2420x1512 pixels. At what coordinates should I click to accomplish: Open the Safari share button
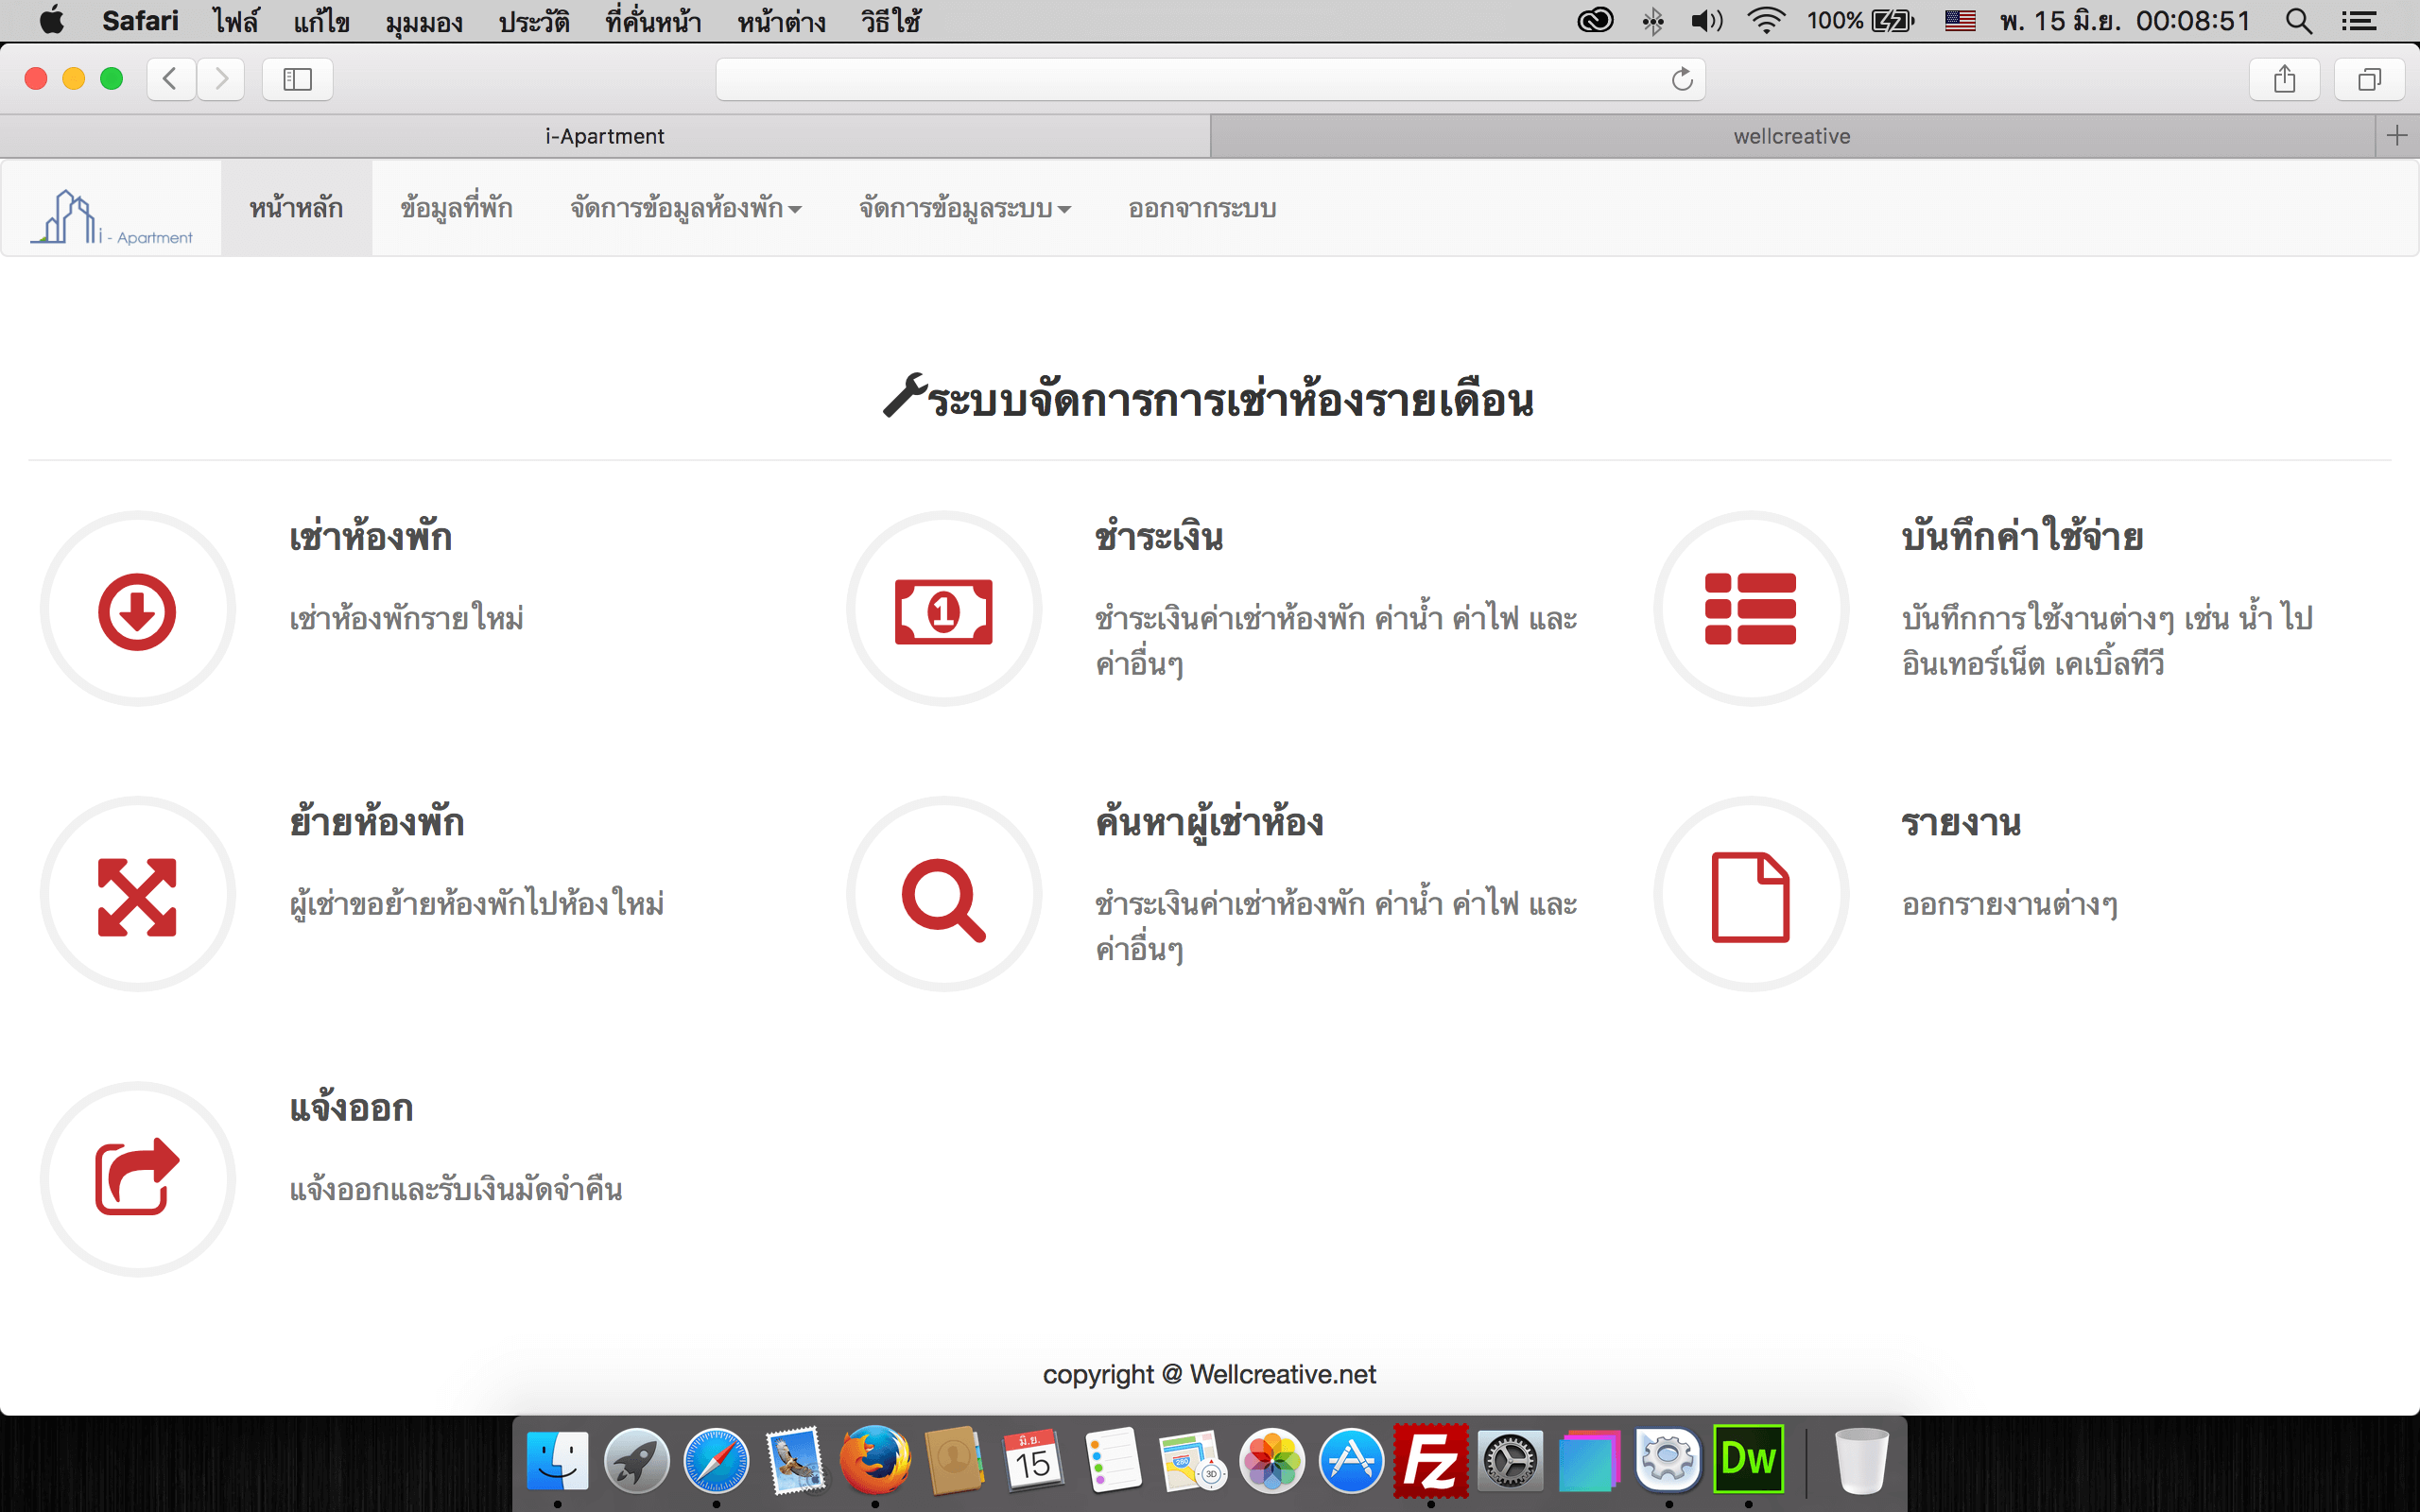coord(2283,79)
